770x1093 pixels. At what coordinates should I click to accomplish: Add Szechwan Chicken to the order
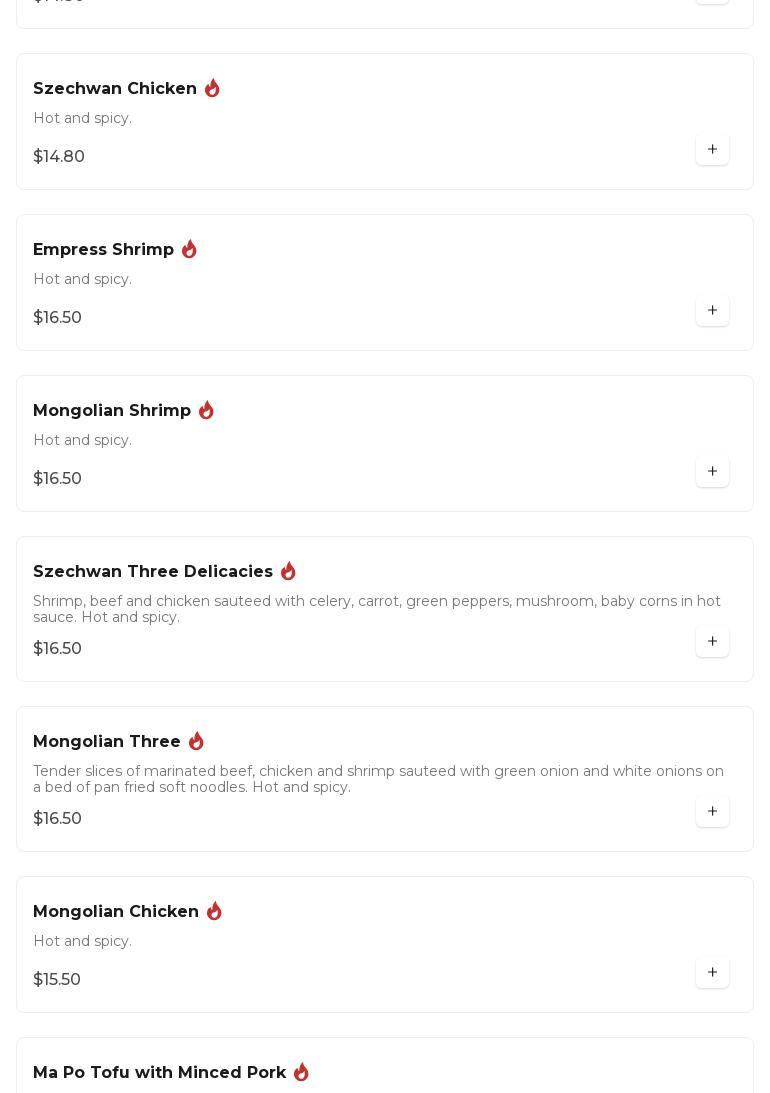tap(712, 150)
